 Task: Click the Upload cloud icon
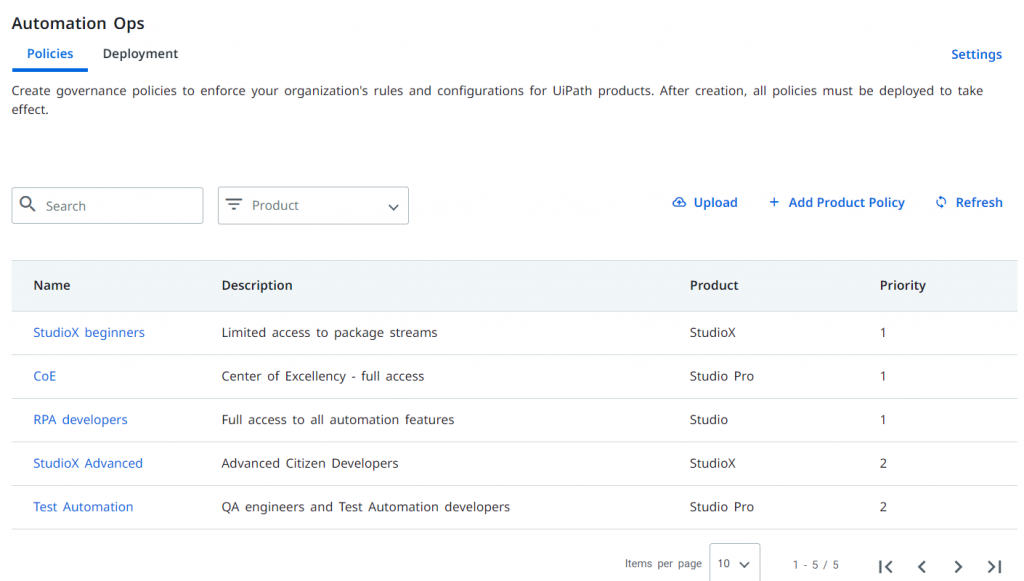(679, 202)
